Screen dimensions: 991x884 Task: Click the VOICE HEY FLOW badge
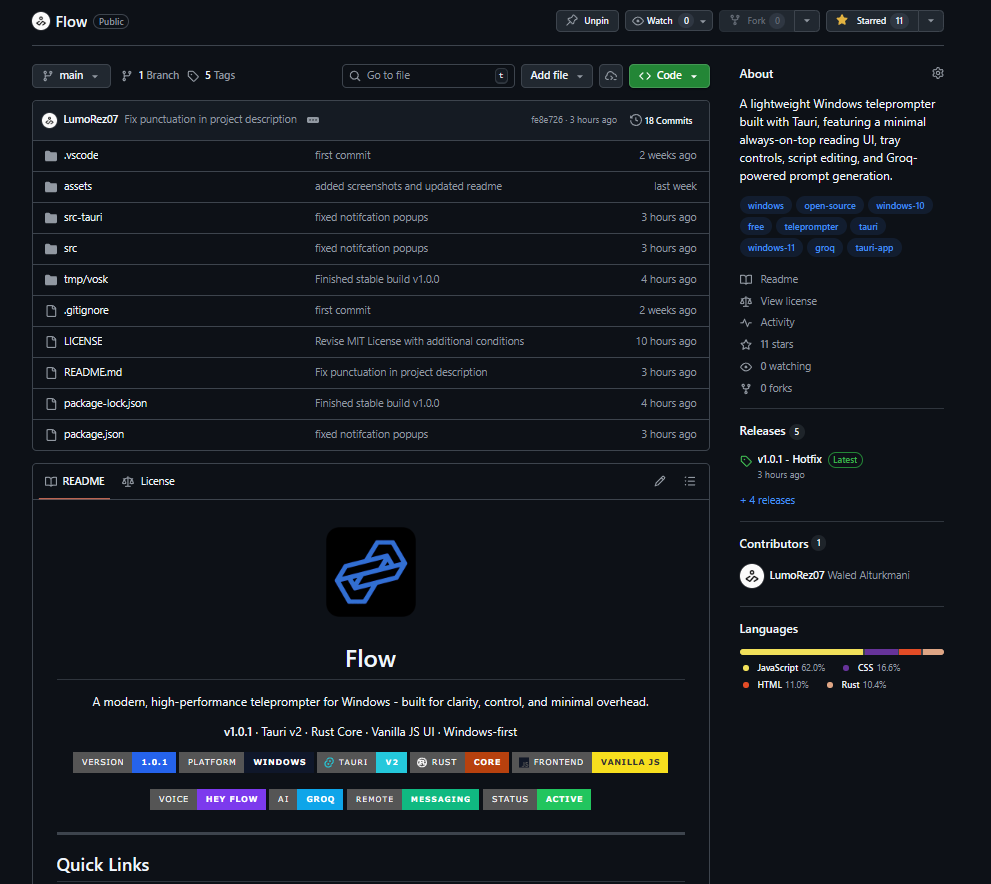208,799
